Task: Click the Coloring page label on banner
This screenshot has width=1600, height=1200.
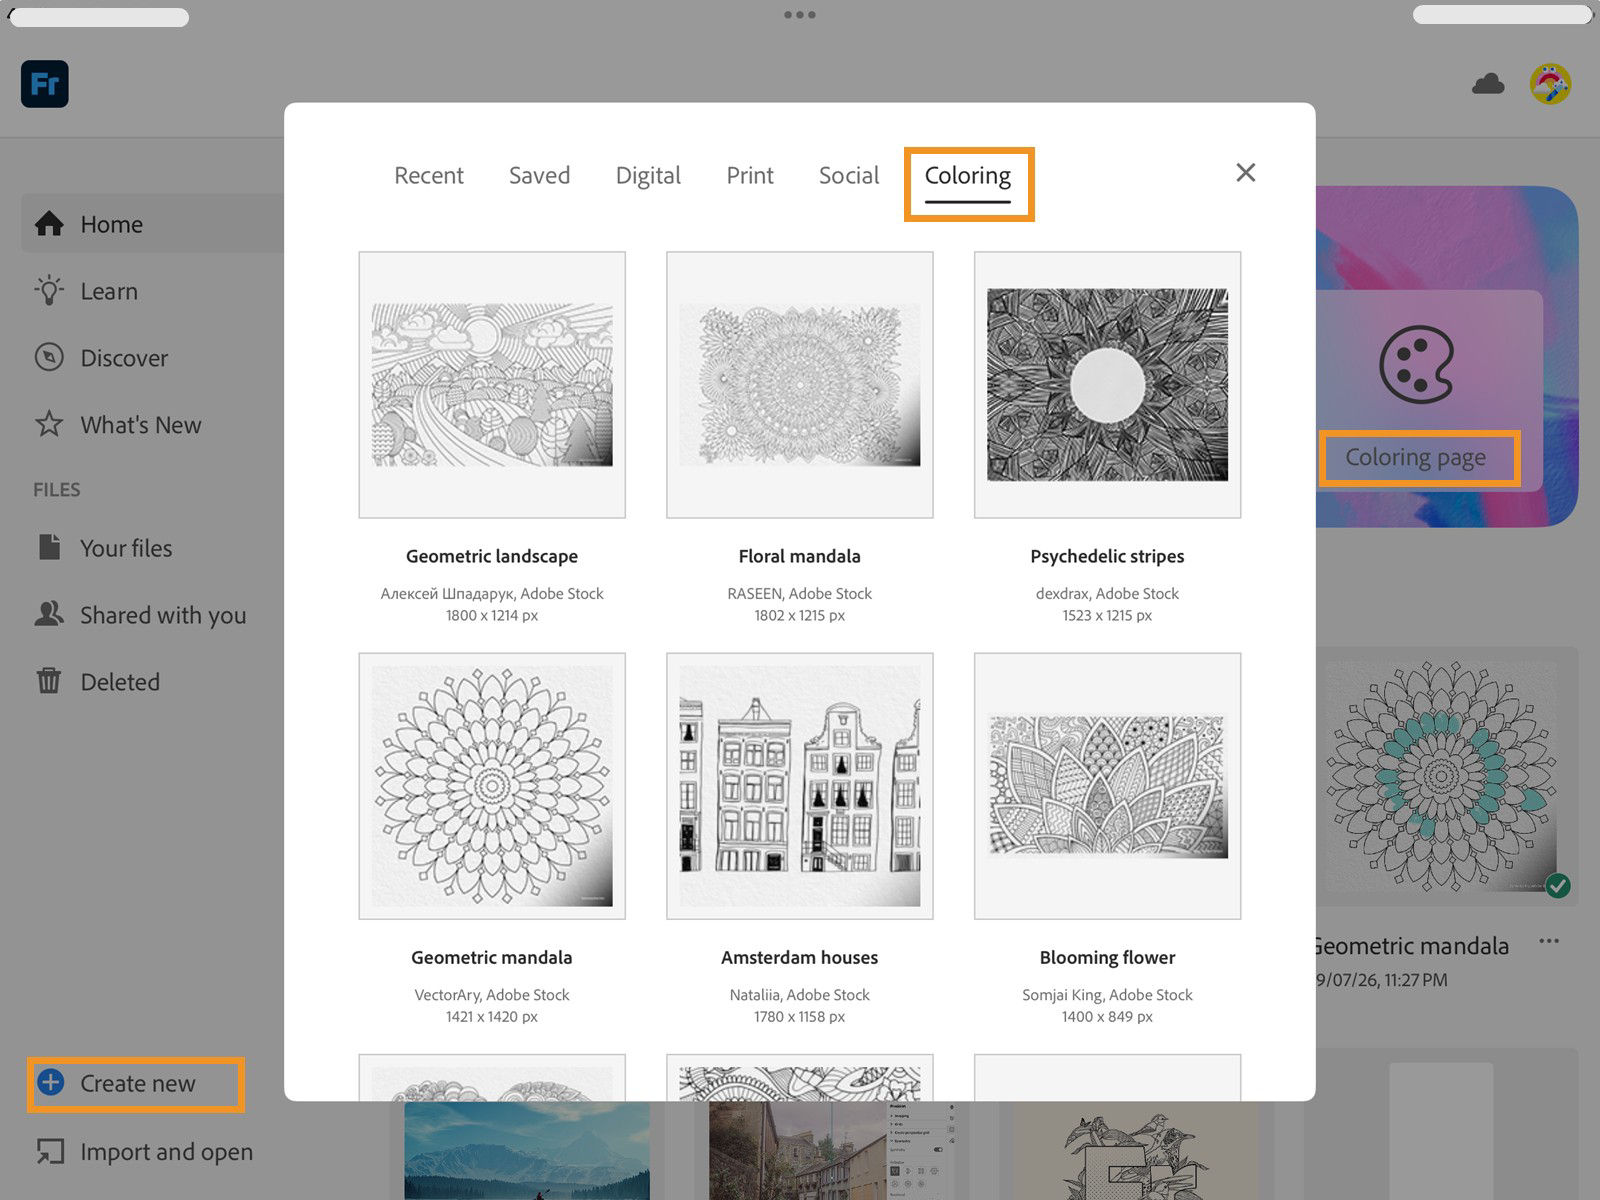Action: [x=1415, y=458]
